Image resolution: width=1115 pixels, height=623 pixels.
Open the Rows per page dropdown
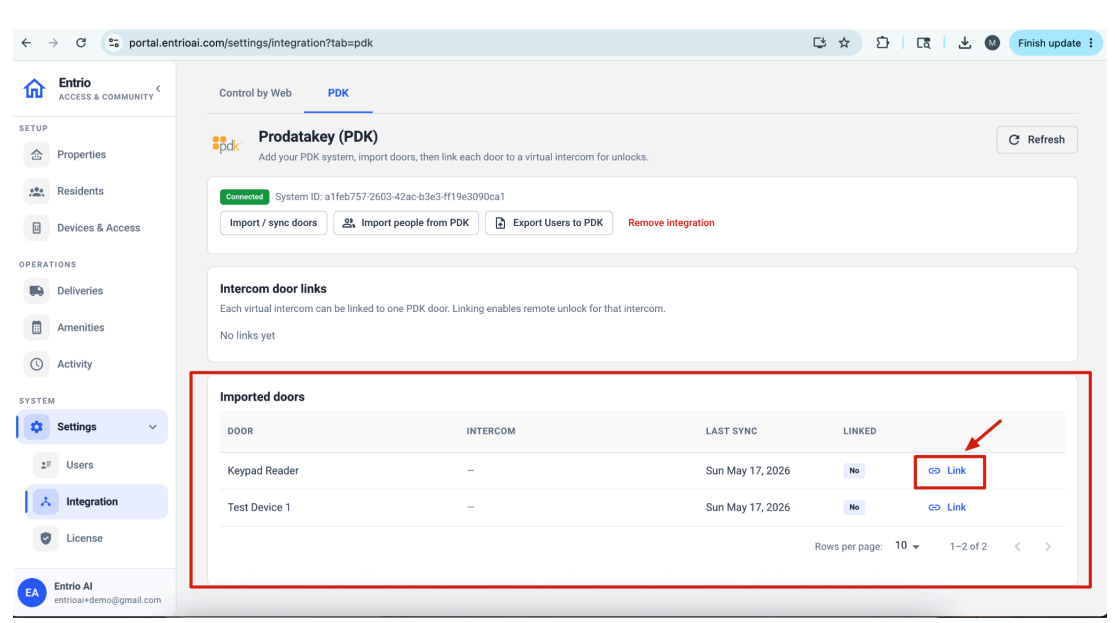coord(907,546)
